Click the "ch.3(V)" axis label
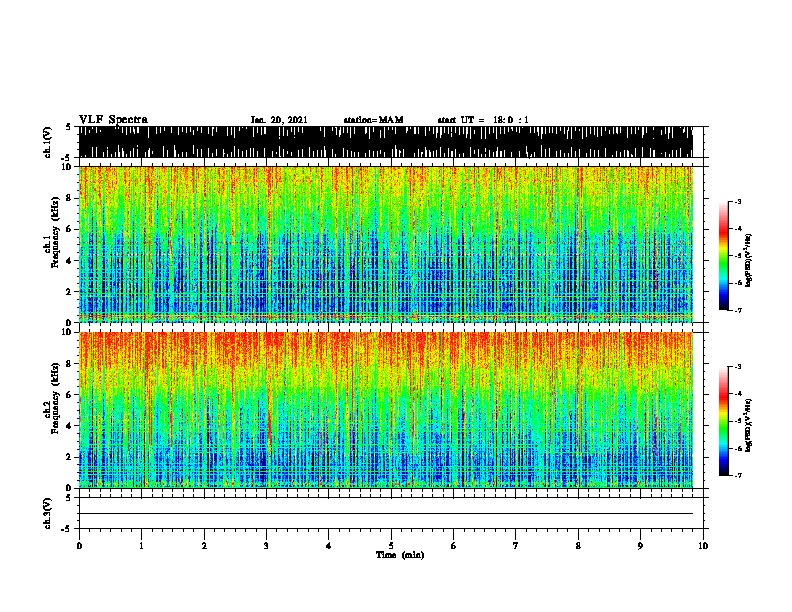This screenshot has height=612, width=792. coord(47,513)
